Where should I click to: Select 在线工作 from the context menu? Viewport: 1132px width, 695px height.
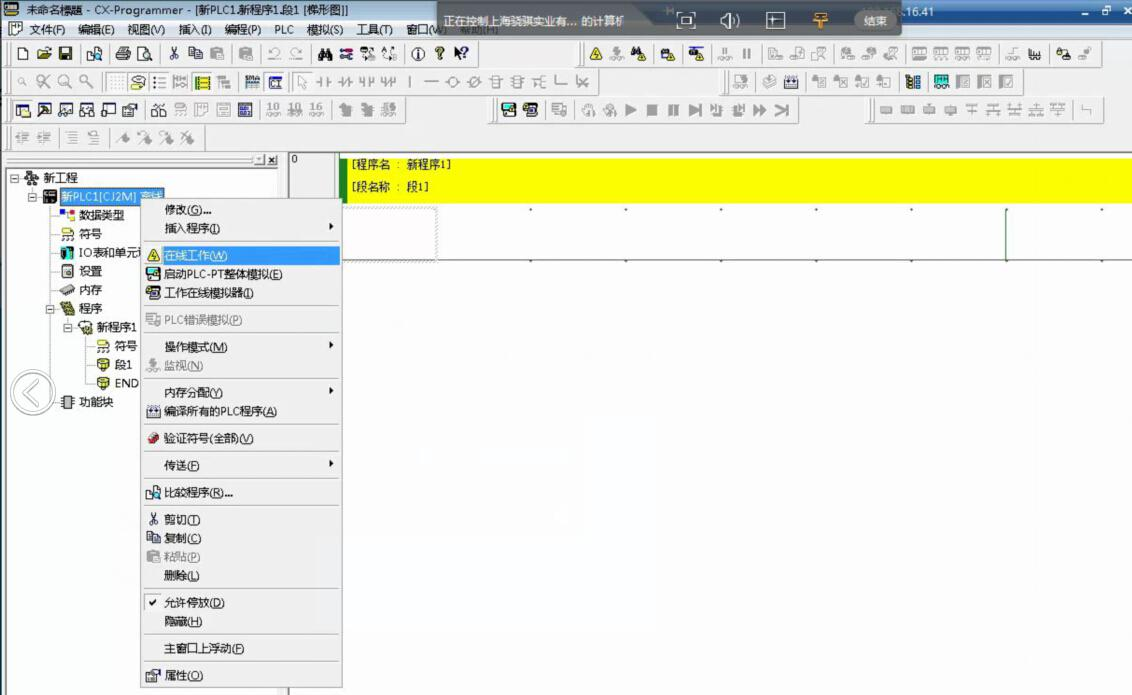[195, 256]
